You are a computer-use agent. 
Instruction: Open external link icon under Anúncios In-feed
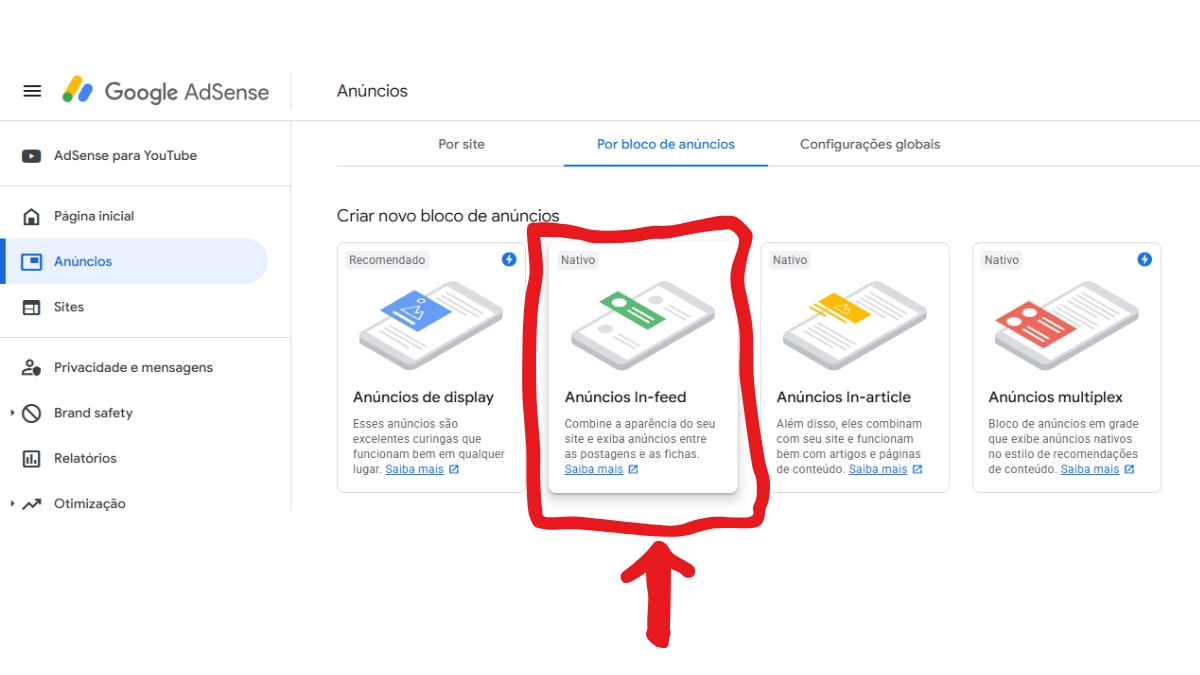click(633, 469)
